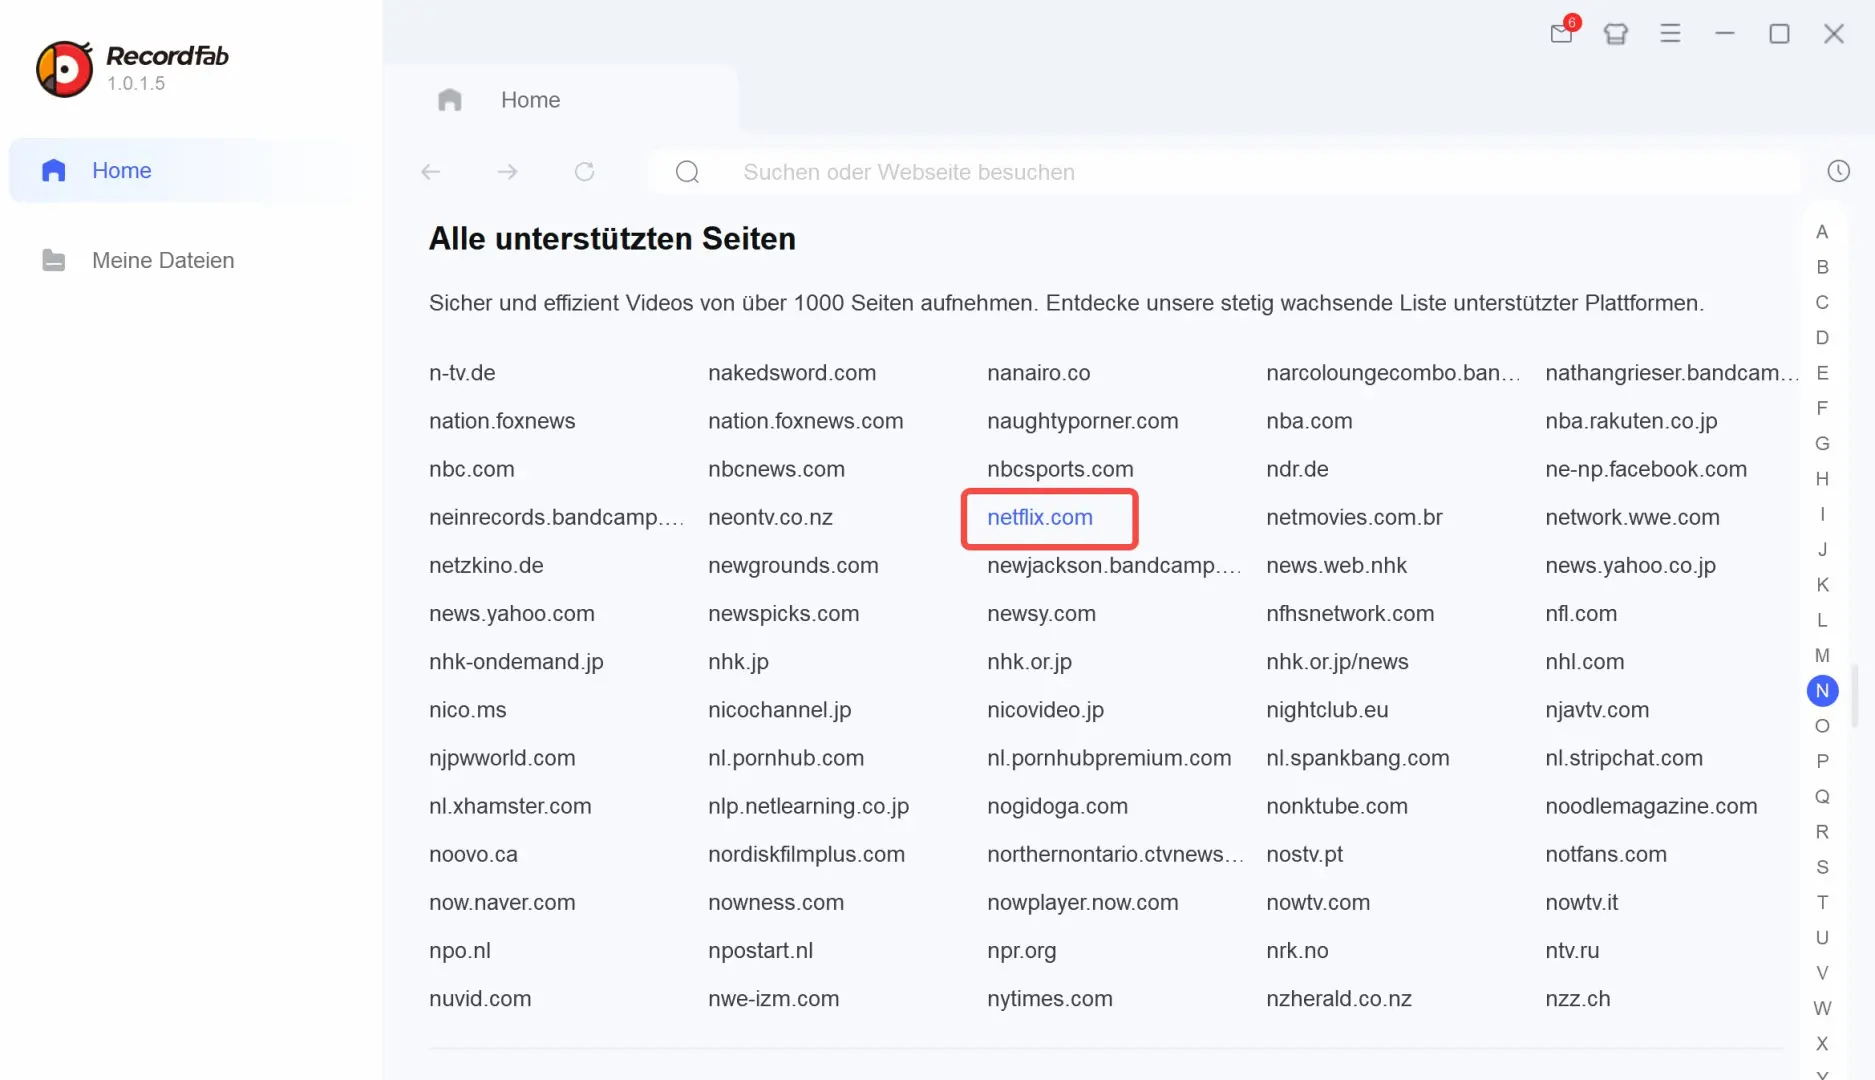Viewport: 1875px width, 1080px height.
Task: Jump to letter P in index
Action: pos(1822,761)
